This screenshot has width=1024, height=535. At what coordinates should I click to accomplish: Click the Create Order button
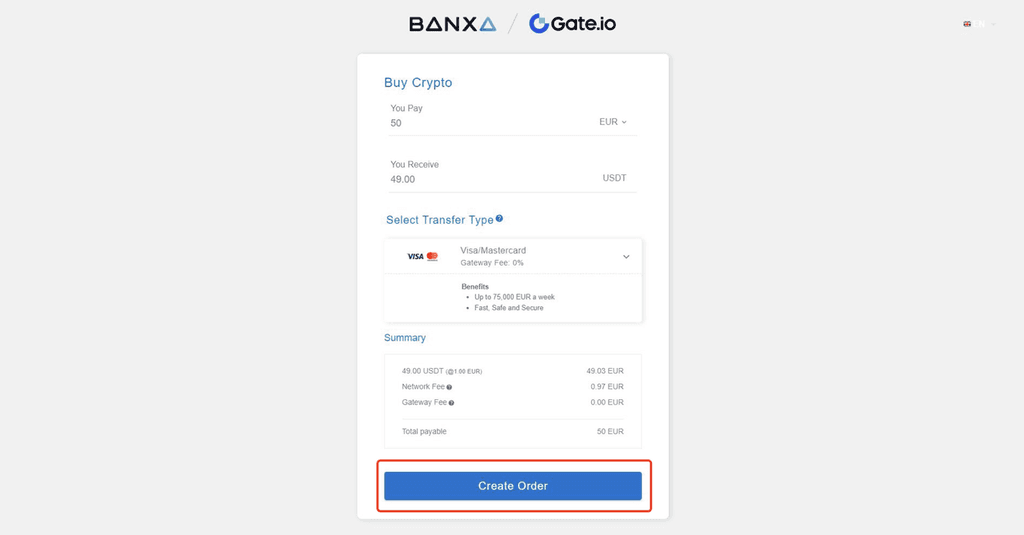coord(513,486)
